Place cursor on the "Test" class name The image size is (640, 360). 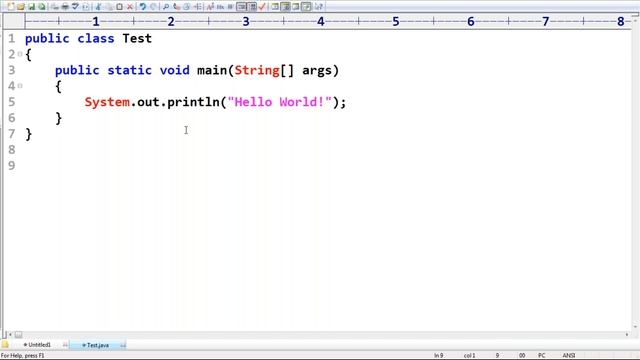coord(137,38)
